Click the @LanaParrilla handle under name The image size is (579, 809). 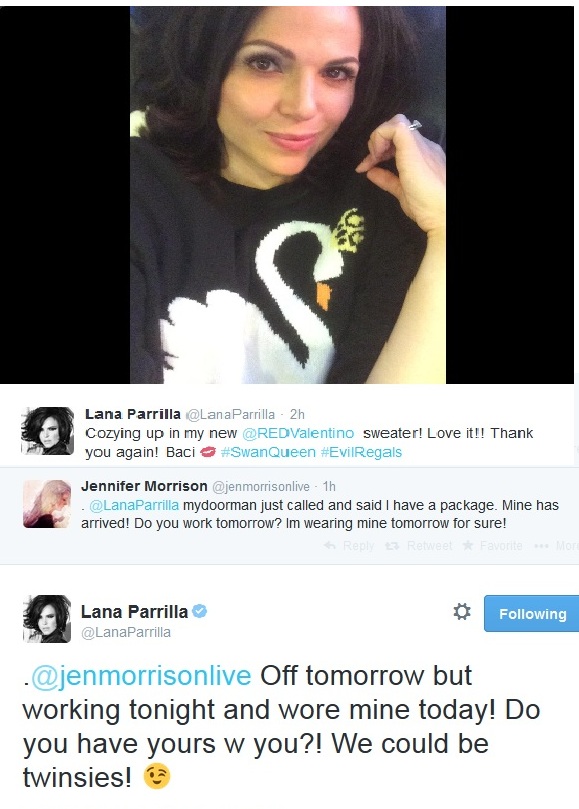126,633
